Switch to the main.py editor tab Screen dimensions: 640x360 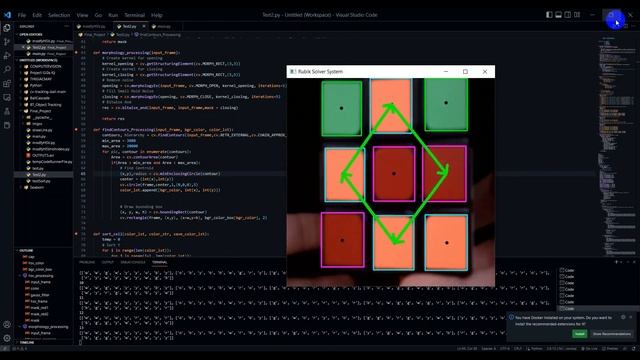[164, 27]
